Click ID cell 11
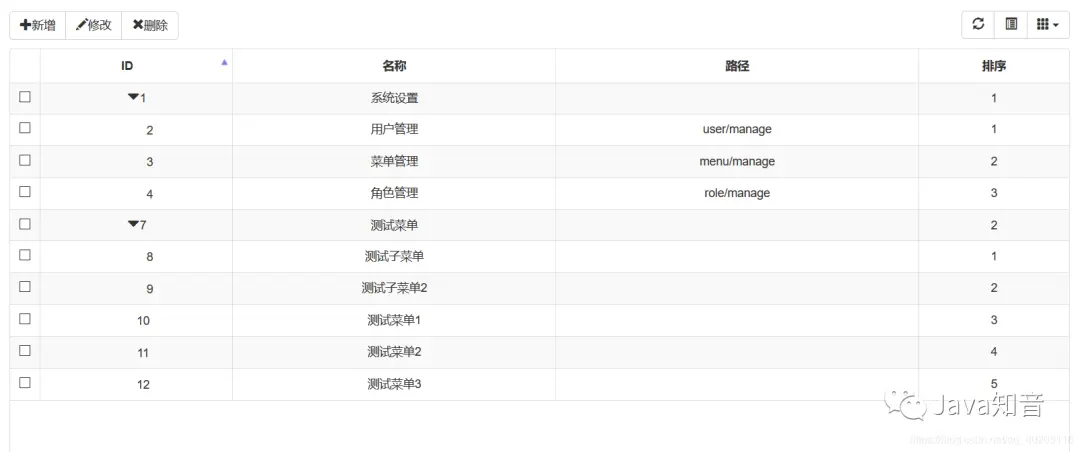 point(136,352)
